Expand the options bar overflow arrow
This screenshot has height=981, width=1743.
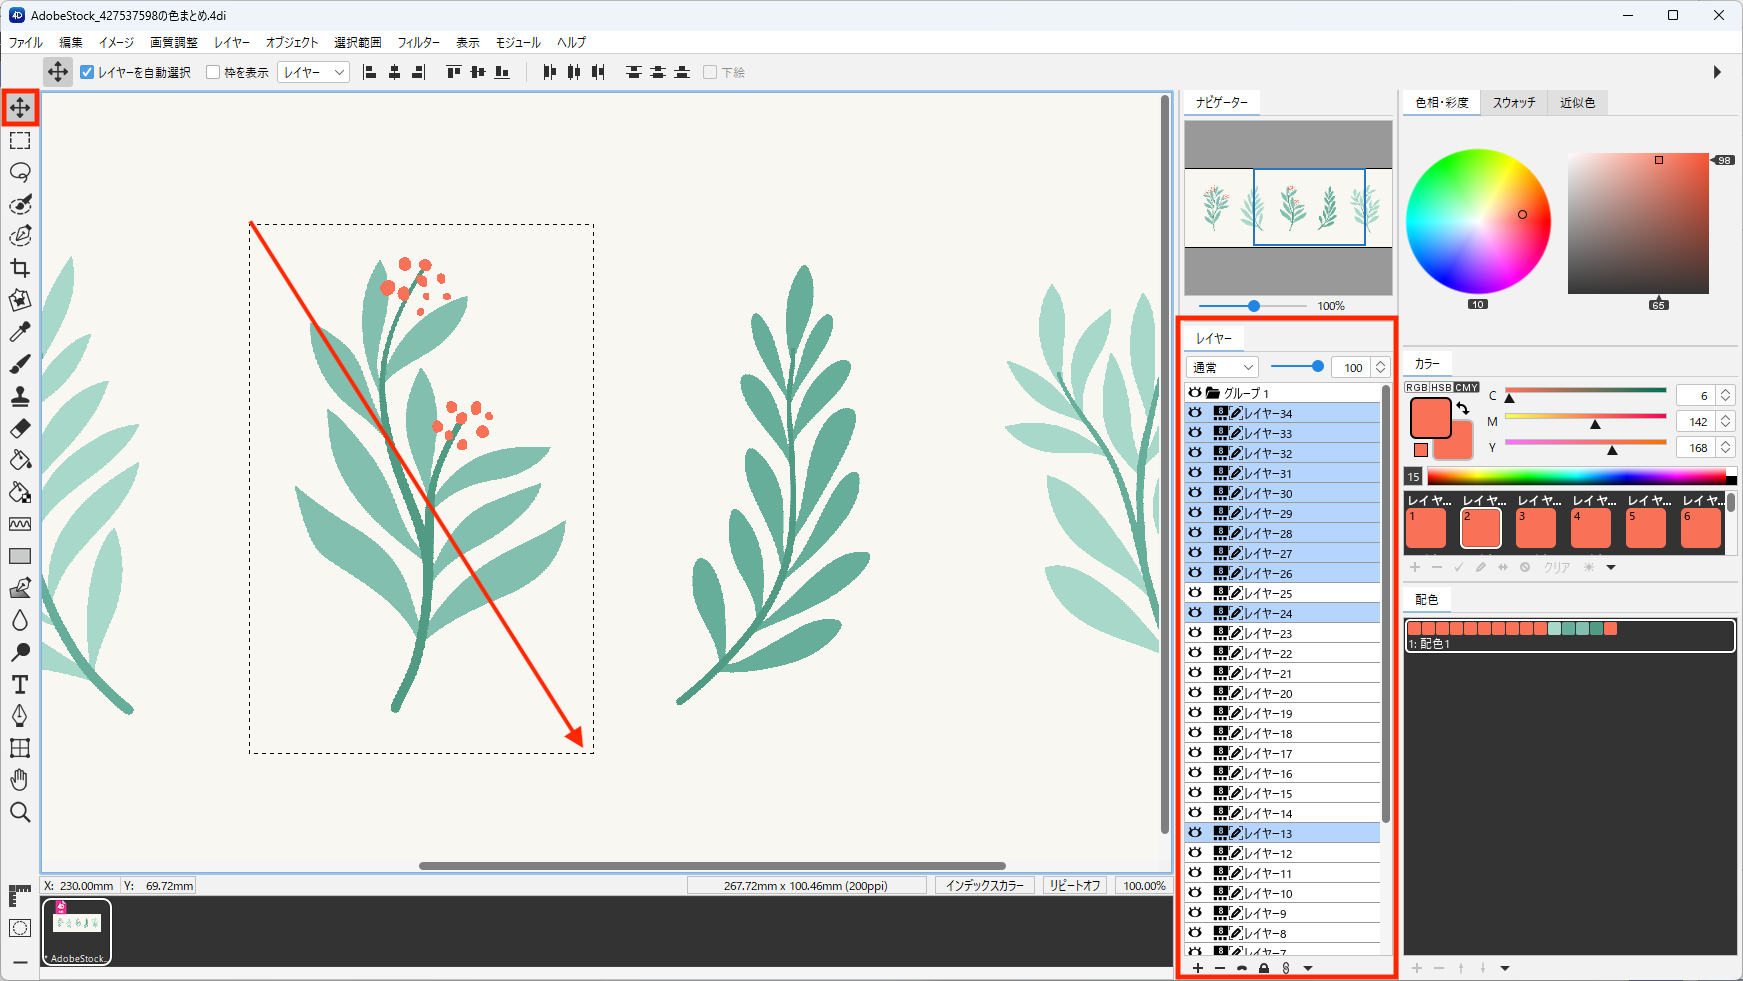coord(1717,72)
